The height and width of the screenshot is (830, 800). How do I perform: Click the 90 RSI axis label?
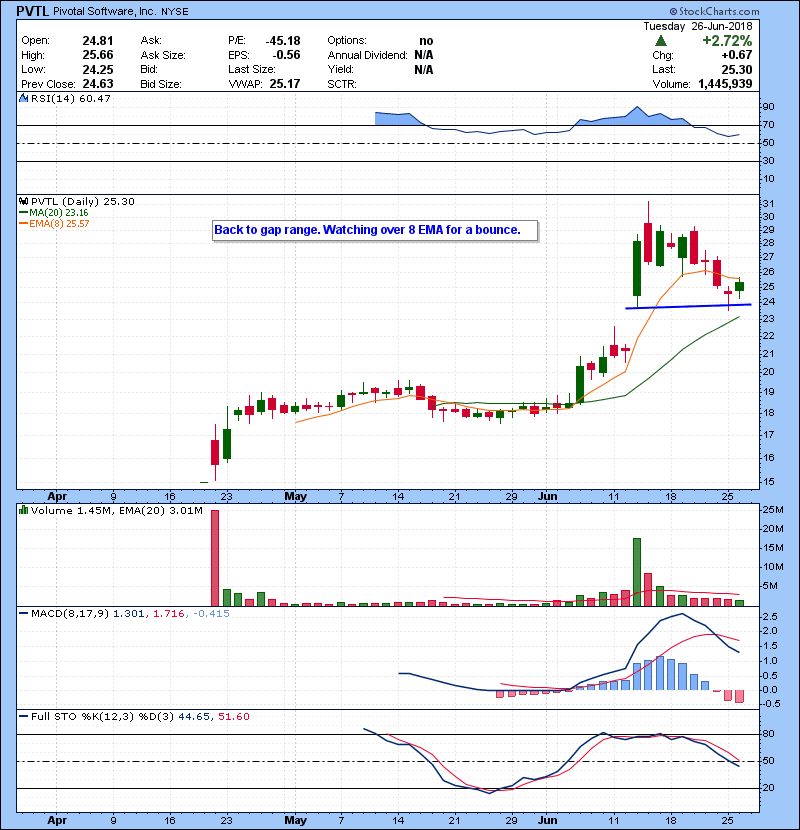768,107
